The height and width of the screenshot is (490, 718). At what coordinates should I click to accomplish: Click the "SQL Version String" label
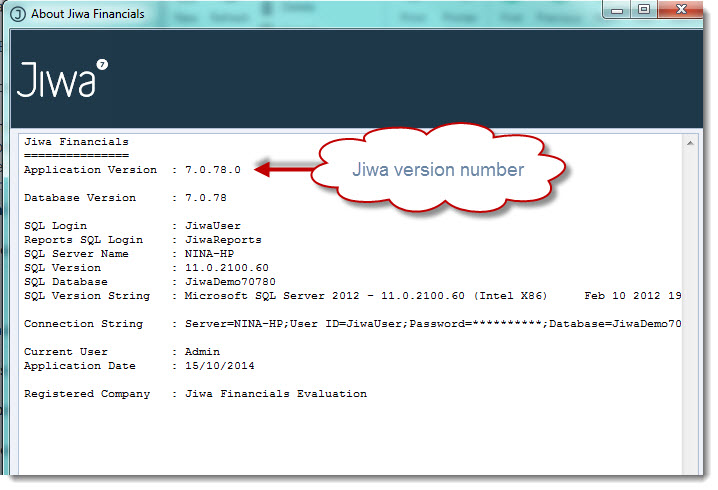(x=87, y=295)
